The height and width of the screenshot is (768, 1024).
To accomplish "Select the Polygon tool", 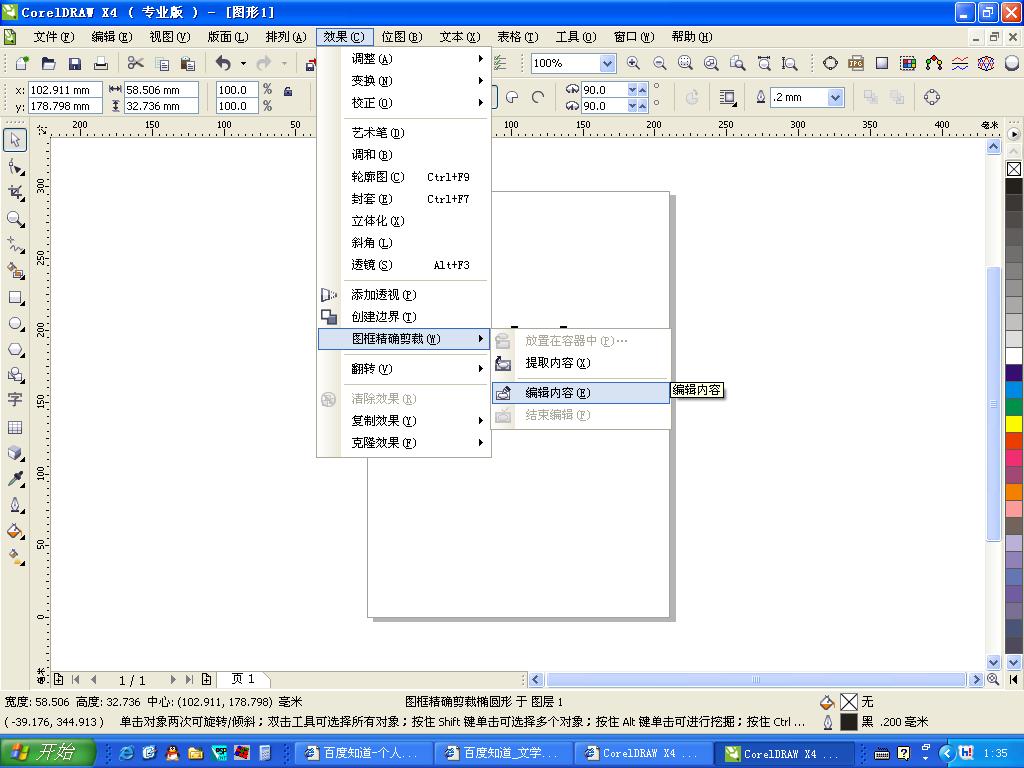I will tap(14, 348).
